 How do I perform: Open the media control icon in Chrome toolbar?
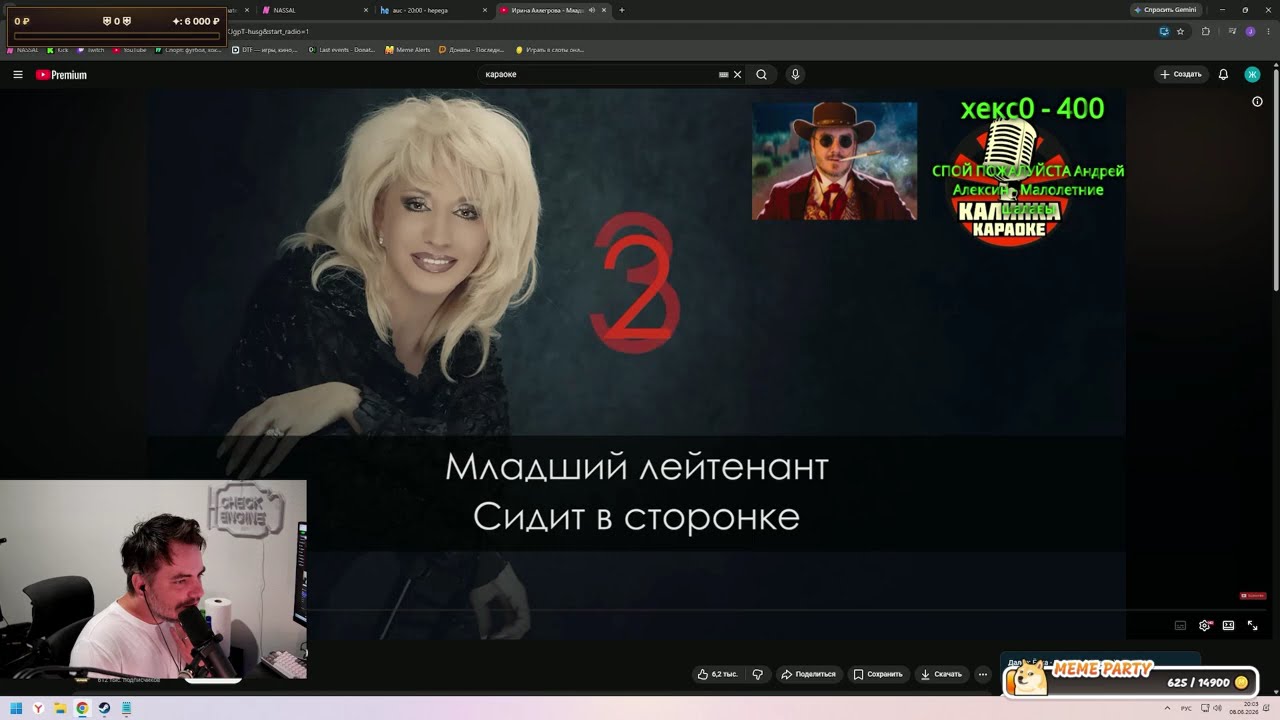[1231, 31]
